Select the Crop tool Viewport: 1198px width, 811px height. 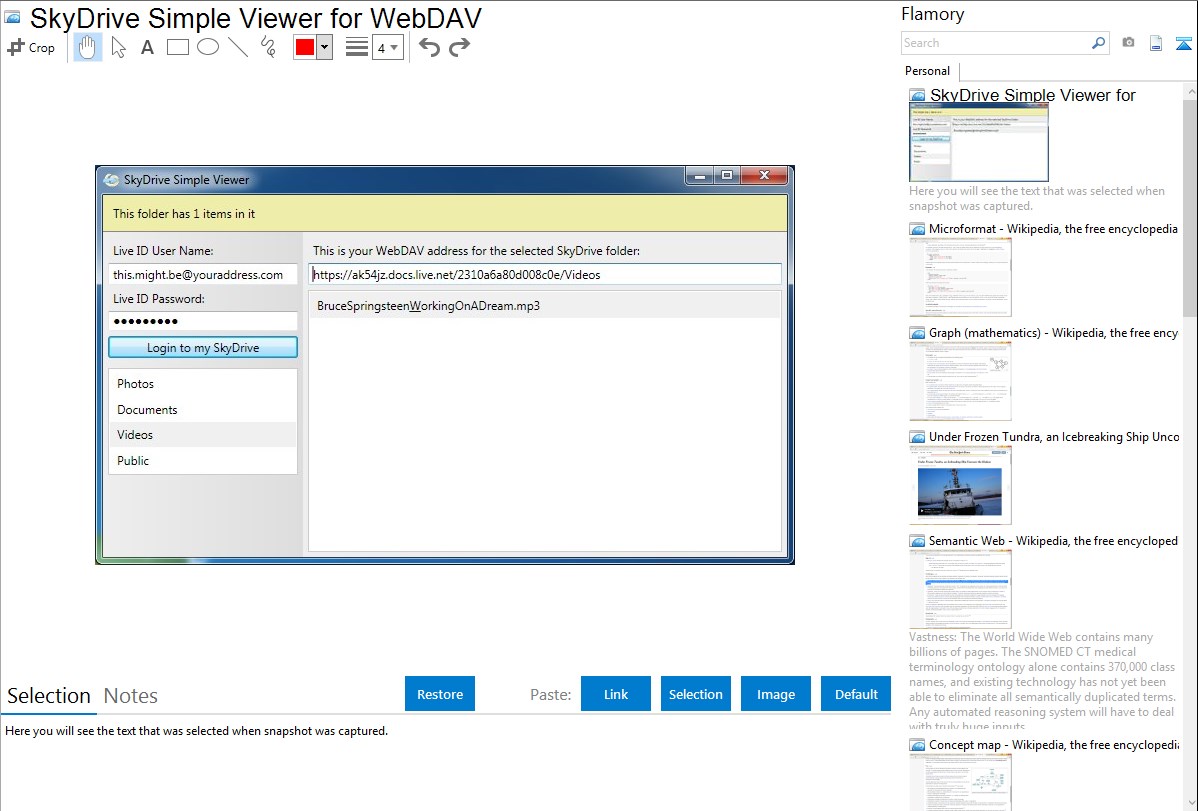[31, 47]
